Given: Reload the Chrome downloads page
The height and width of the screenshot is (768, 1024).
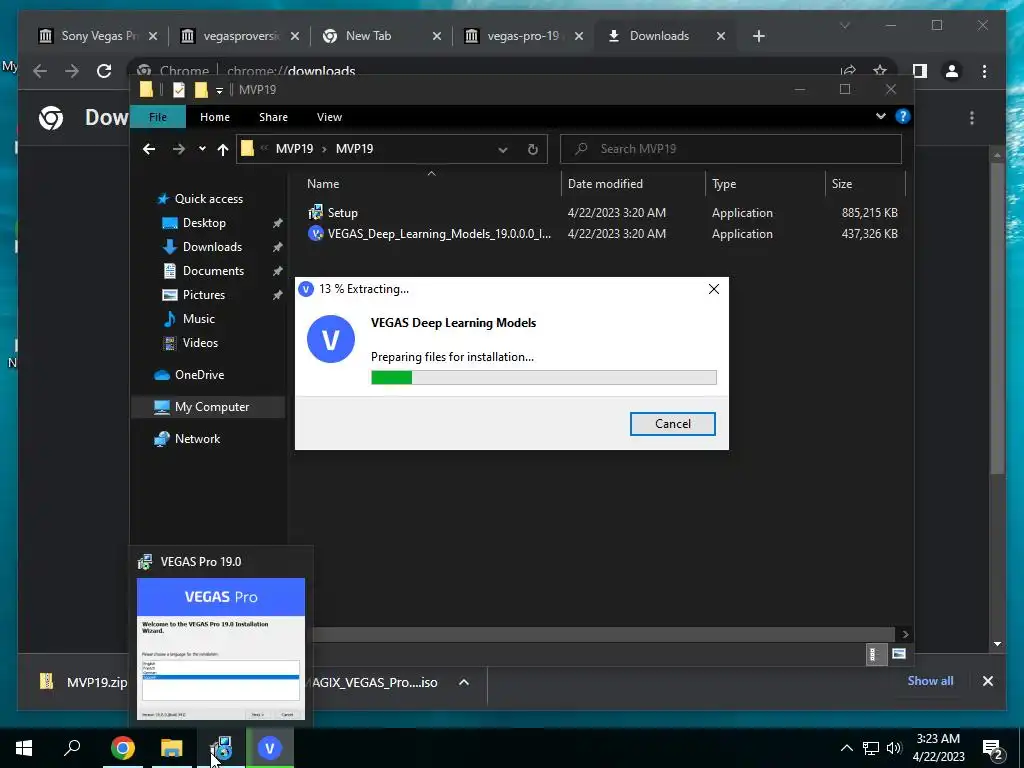Looking at the screenshot, I should pyautogui.click(x=104, y=71).
